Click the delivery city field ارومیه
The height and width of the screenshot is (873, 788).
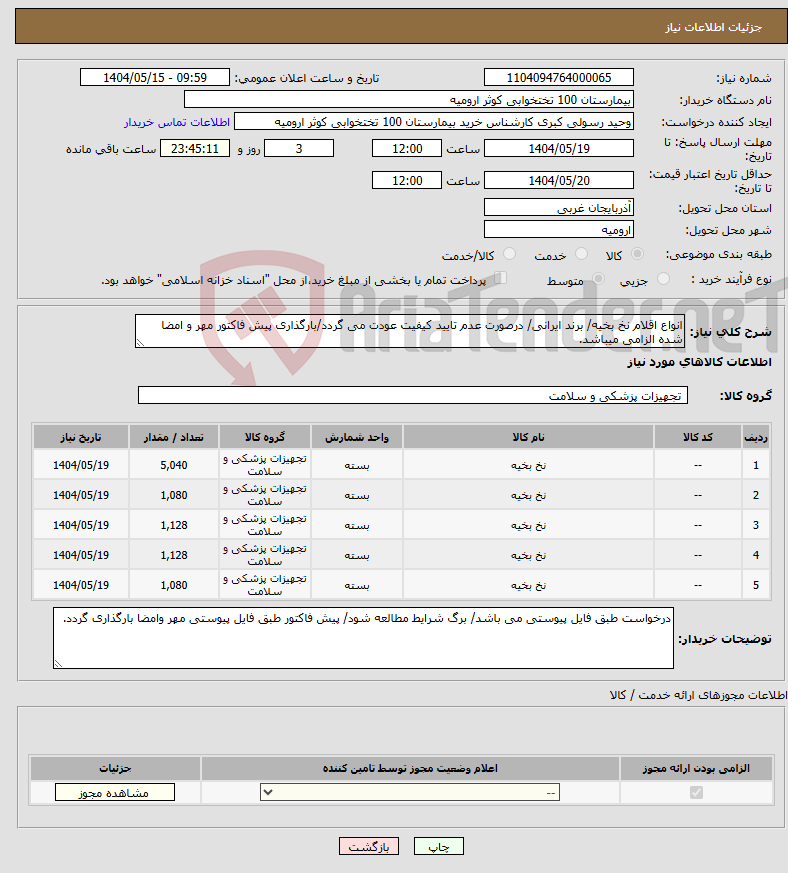pos(559,229)
